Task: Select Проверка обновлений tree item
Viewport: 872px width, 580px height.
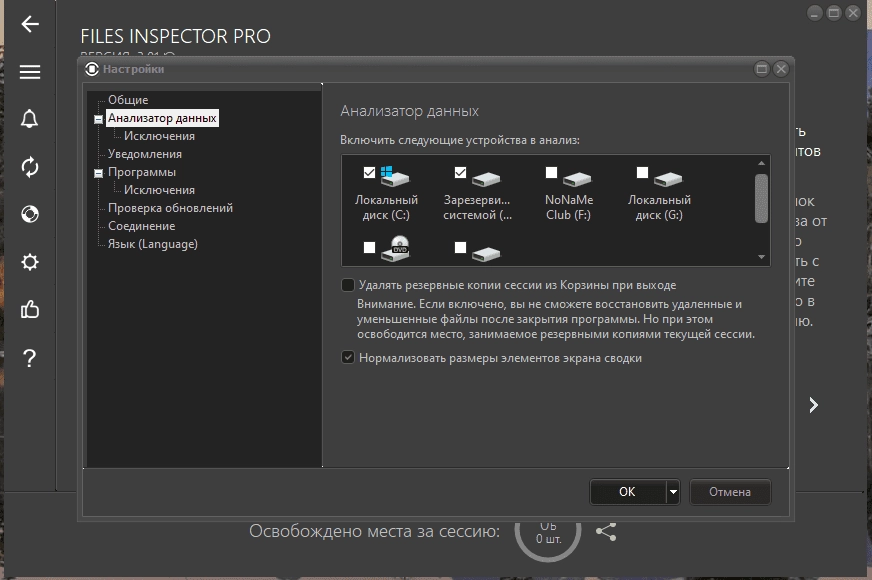Action: pyautogui.click(x=170, y=208)
